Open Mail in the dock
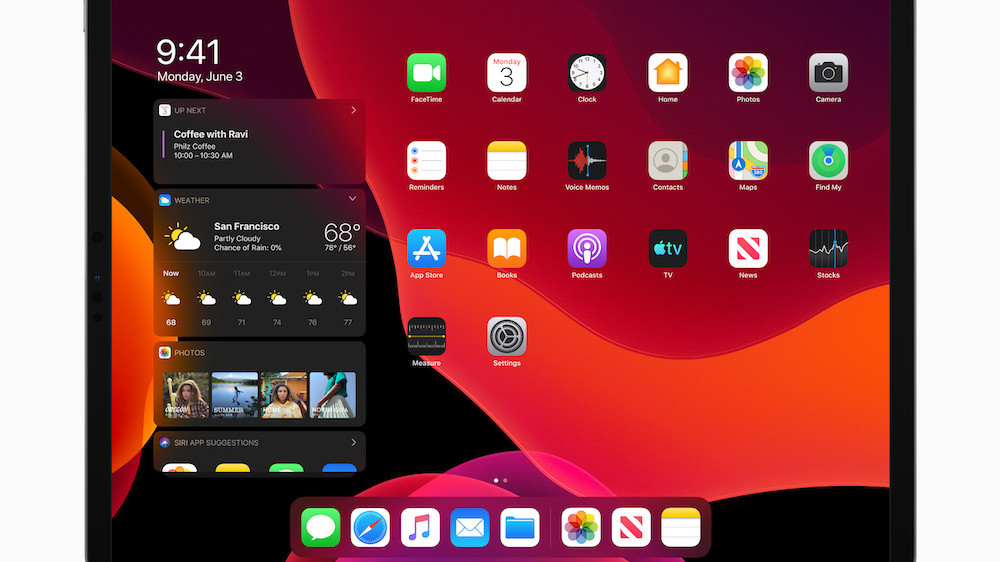Screen dimensions: 1000x562 coord(469,528)
